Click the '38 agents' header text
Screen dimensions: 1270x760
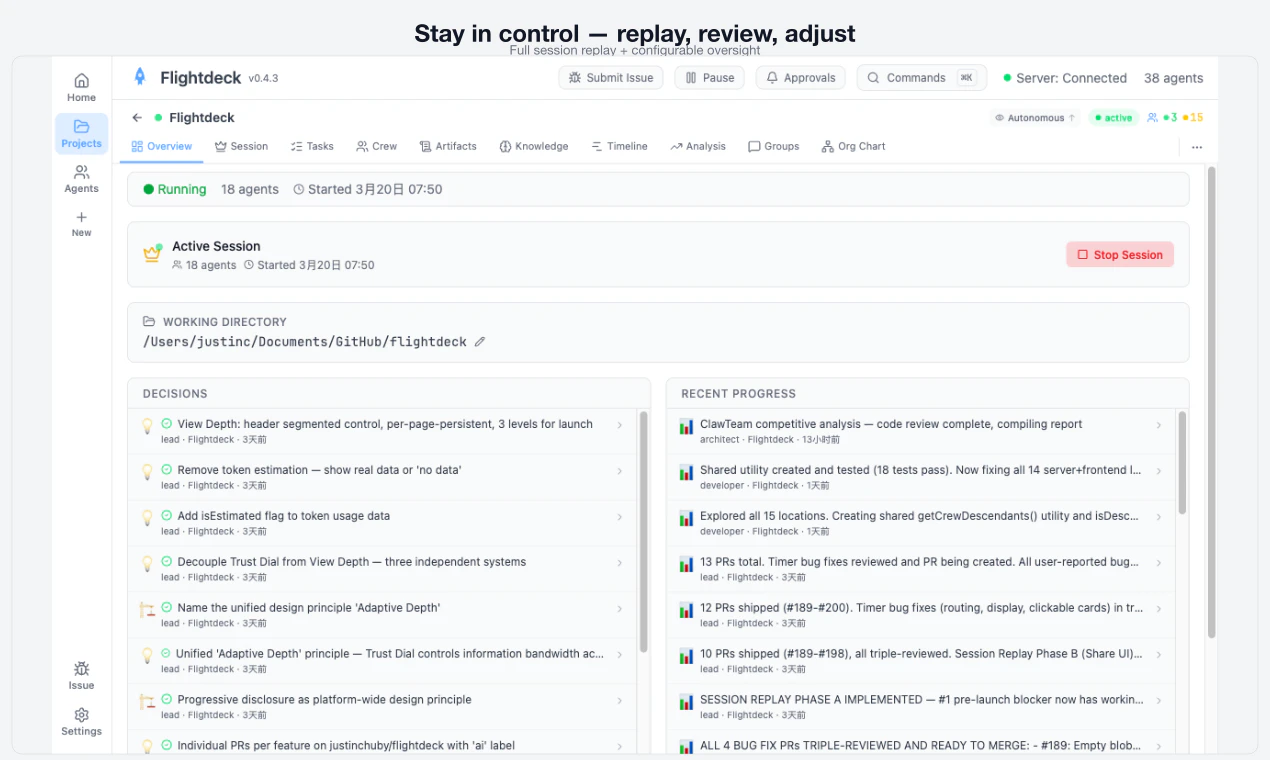[x=1174, y=78]
